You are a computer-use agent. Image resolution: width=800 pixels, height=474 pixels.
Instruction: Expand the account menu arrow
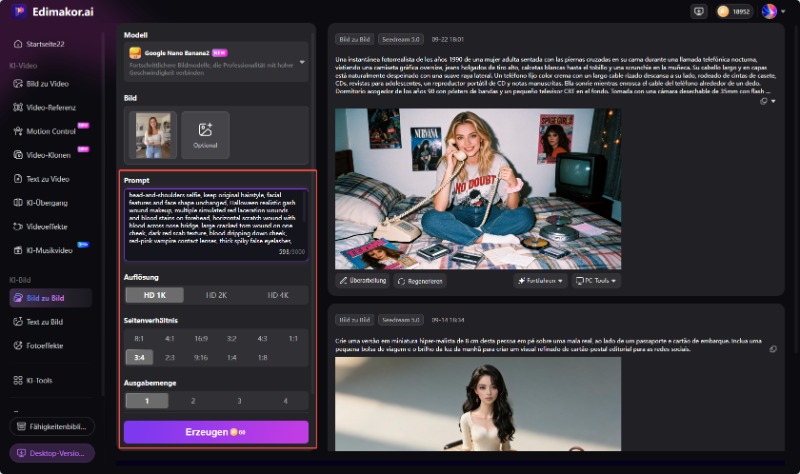point(783,11)
